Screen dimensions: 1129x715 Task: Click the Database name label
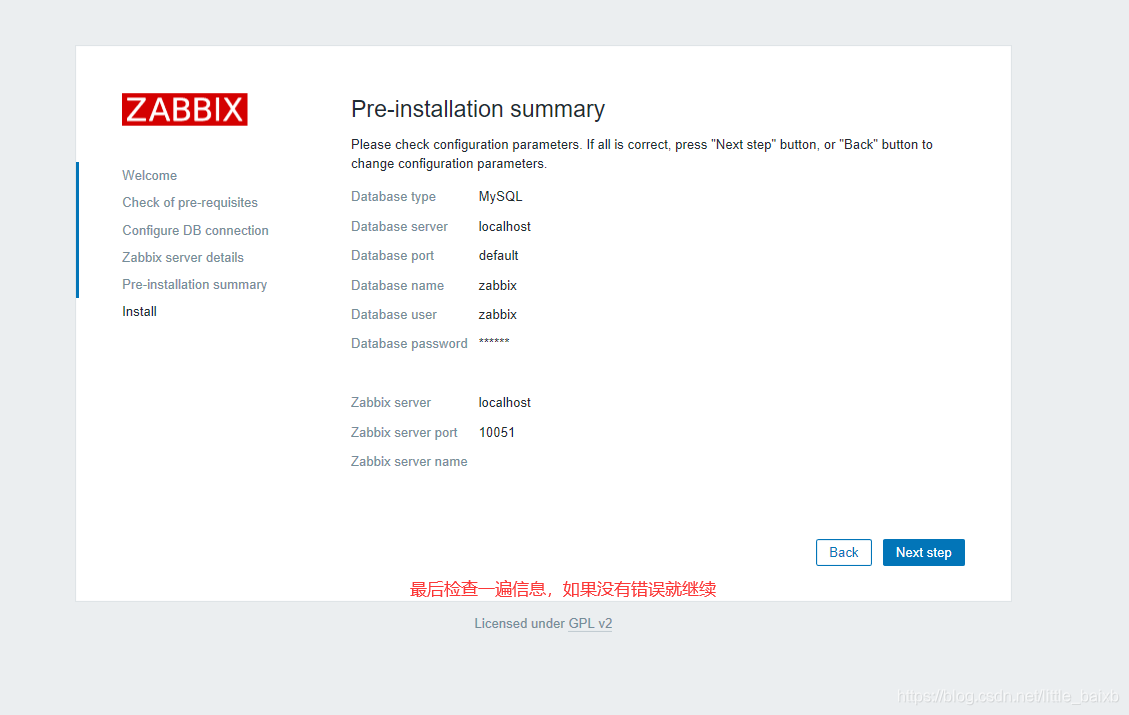coord(397,285)
